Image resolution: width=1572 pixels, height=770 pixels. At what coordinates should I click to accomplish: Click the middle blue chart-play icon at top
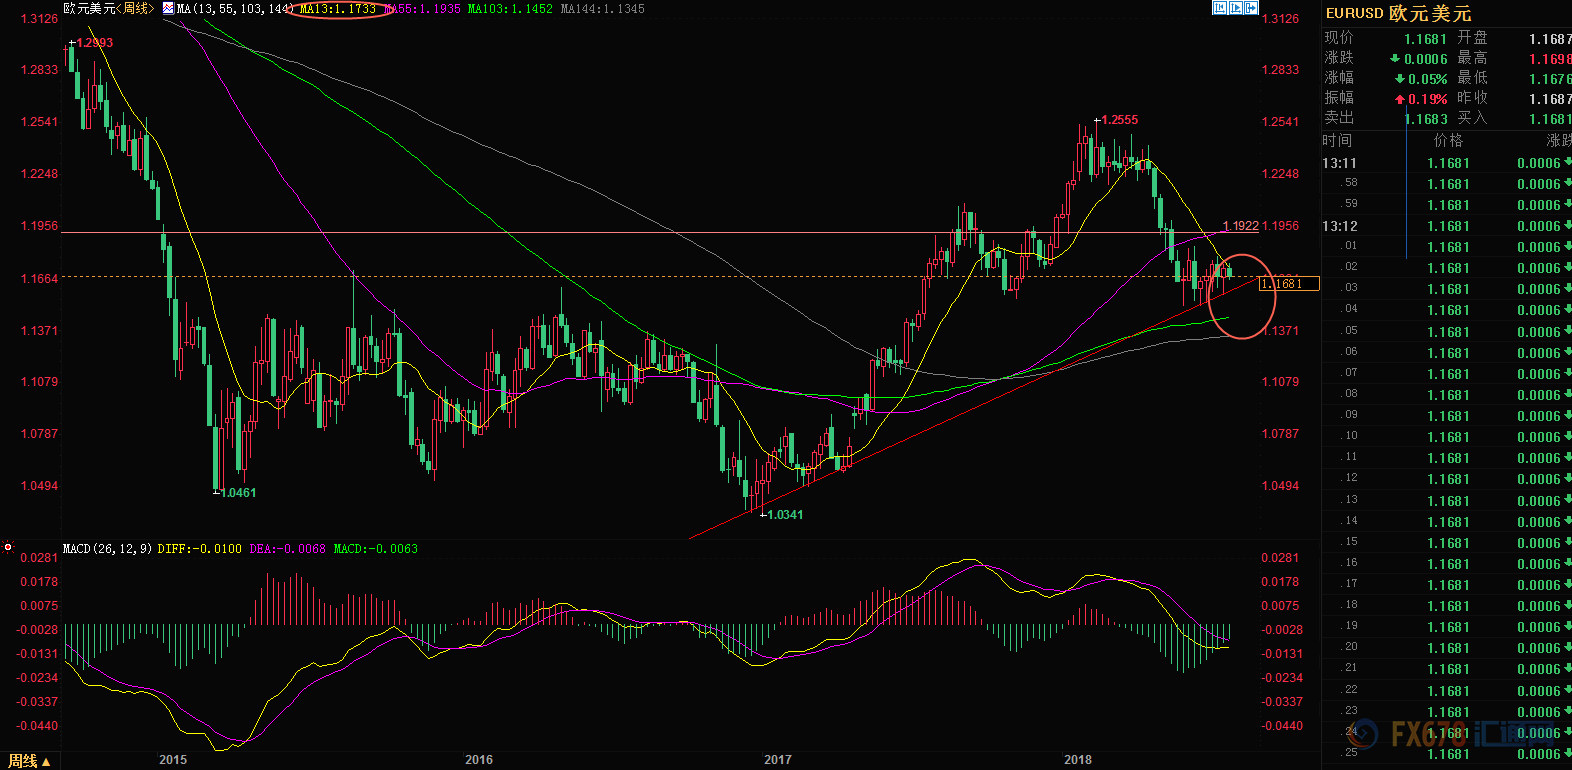pos(1236,8)
